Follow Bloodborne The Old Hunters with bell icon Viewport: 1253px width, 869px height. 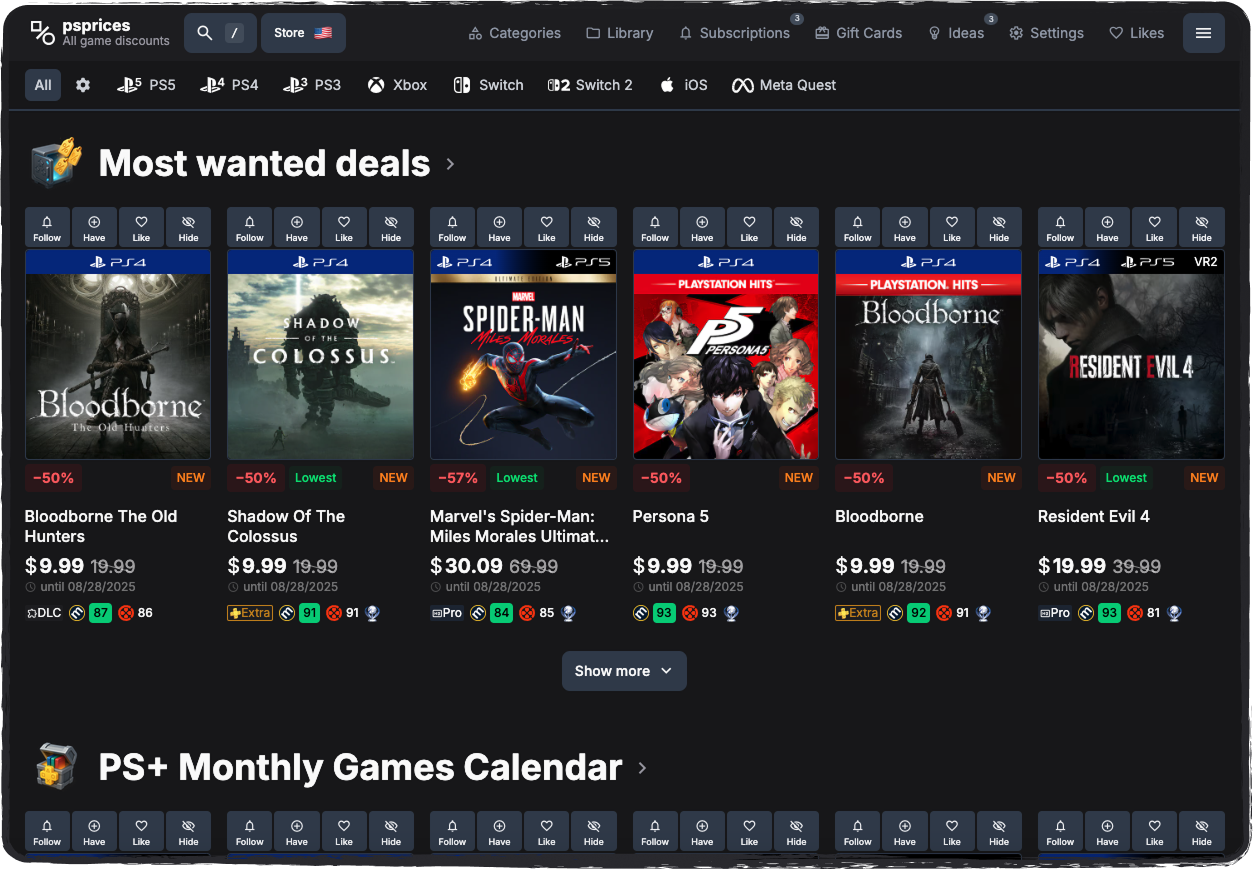point(47,227)
